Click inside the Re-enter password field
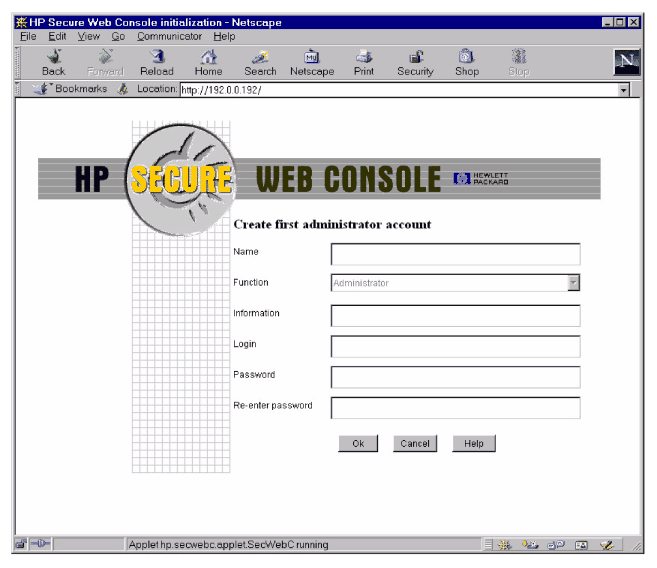The width and height of the screenshot is (657, 568). coord(455,408)
